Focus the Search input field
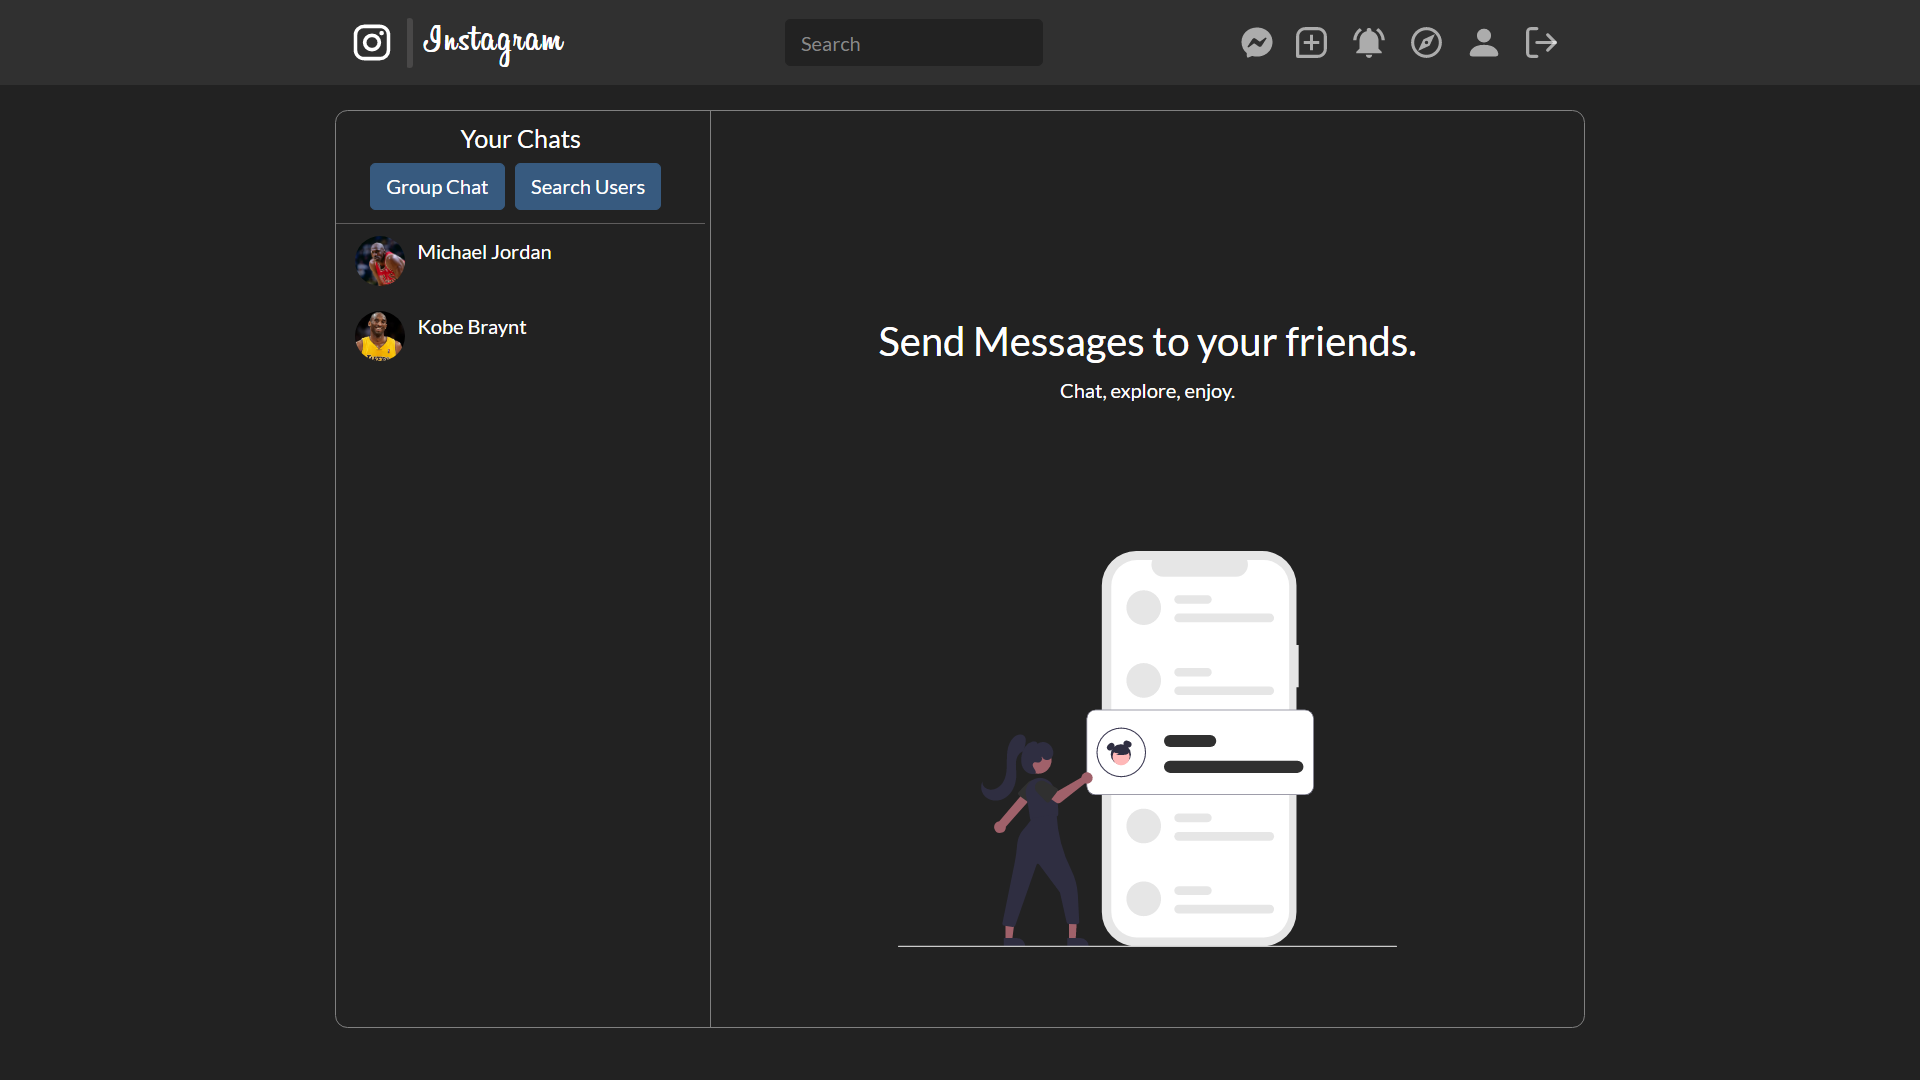Screen dimensions: 1920x1080 pos(914,43)
